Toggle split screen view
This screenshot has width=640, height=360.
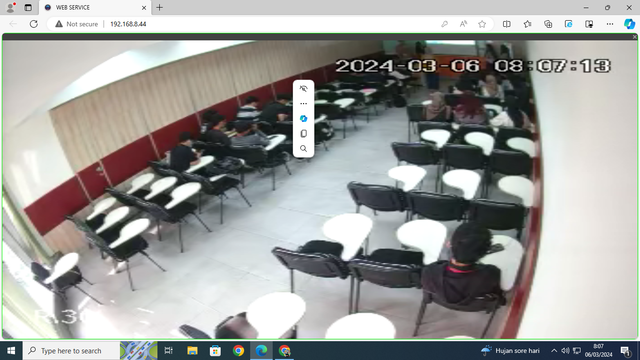point(507,24)
